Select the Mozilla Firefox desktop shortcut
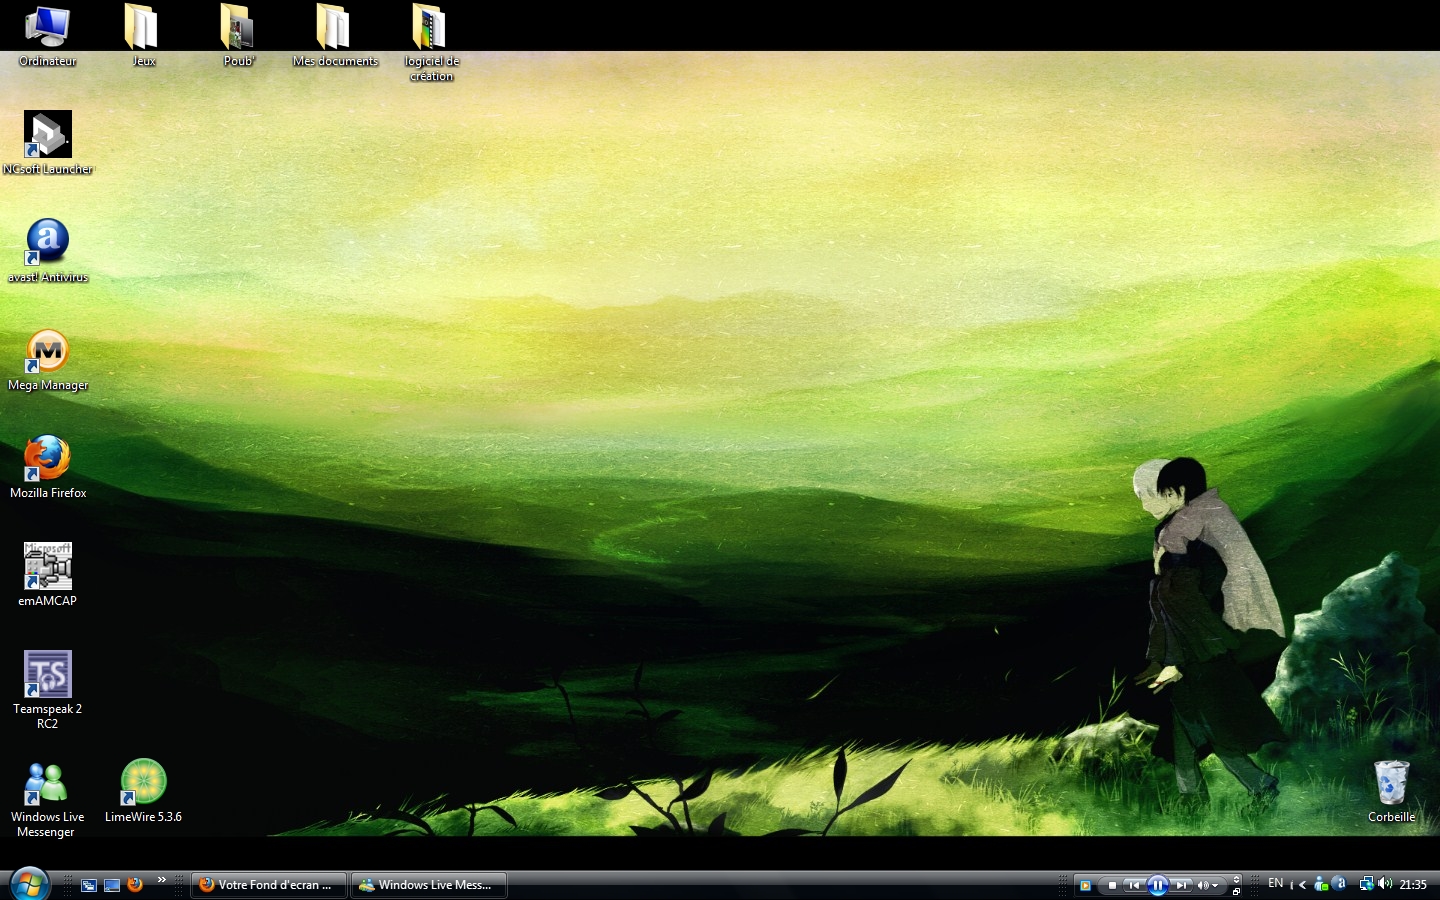Viewport: 1440px width, 900px height. pos(47,467)
